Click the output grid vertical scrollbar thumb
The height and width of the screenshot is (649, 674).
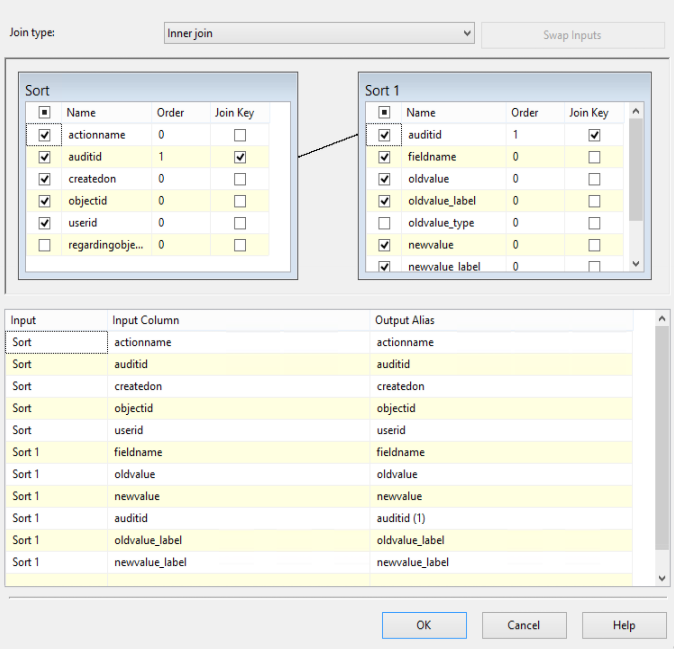[662, 438]
